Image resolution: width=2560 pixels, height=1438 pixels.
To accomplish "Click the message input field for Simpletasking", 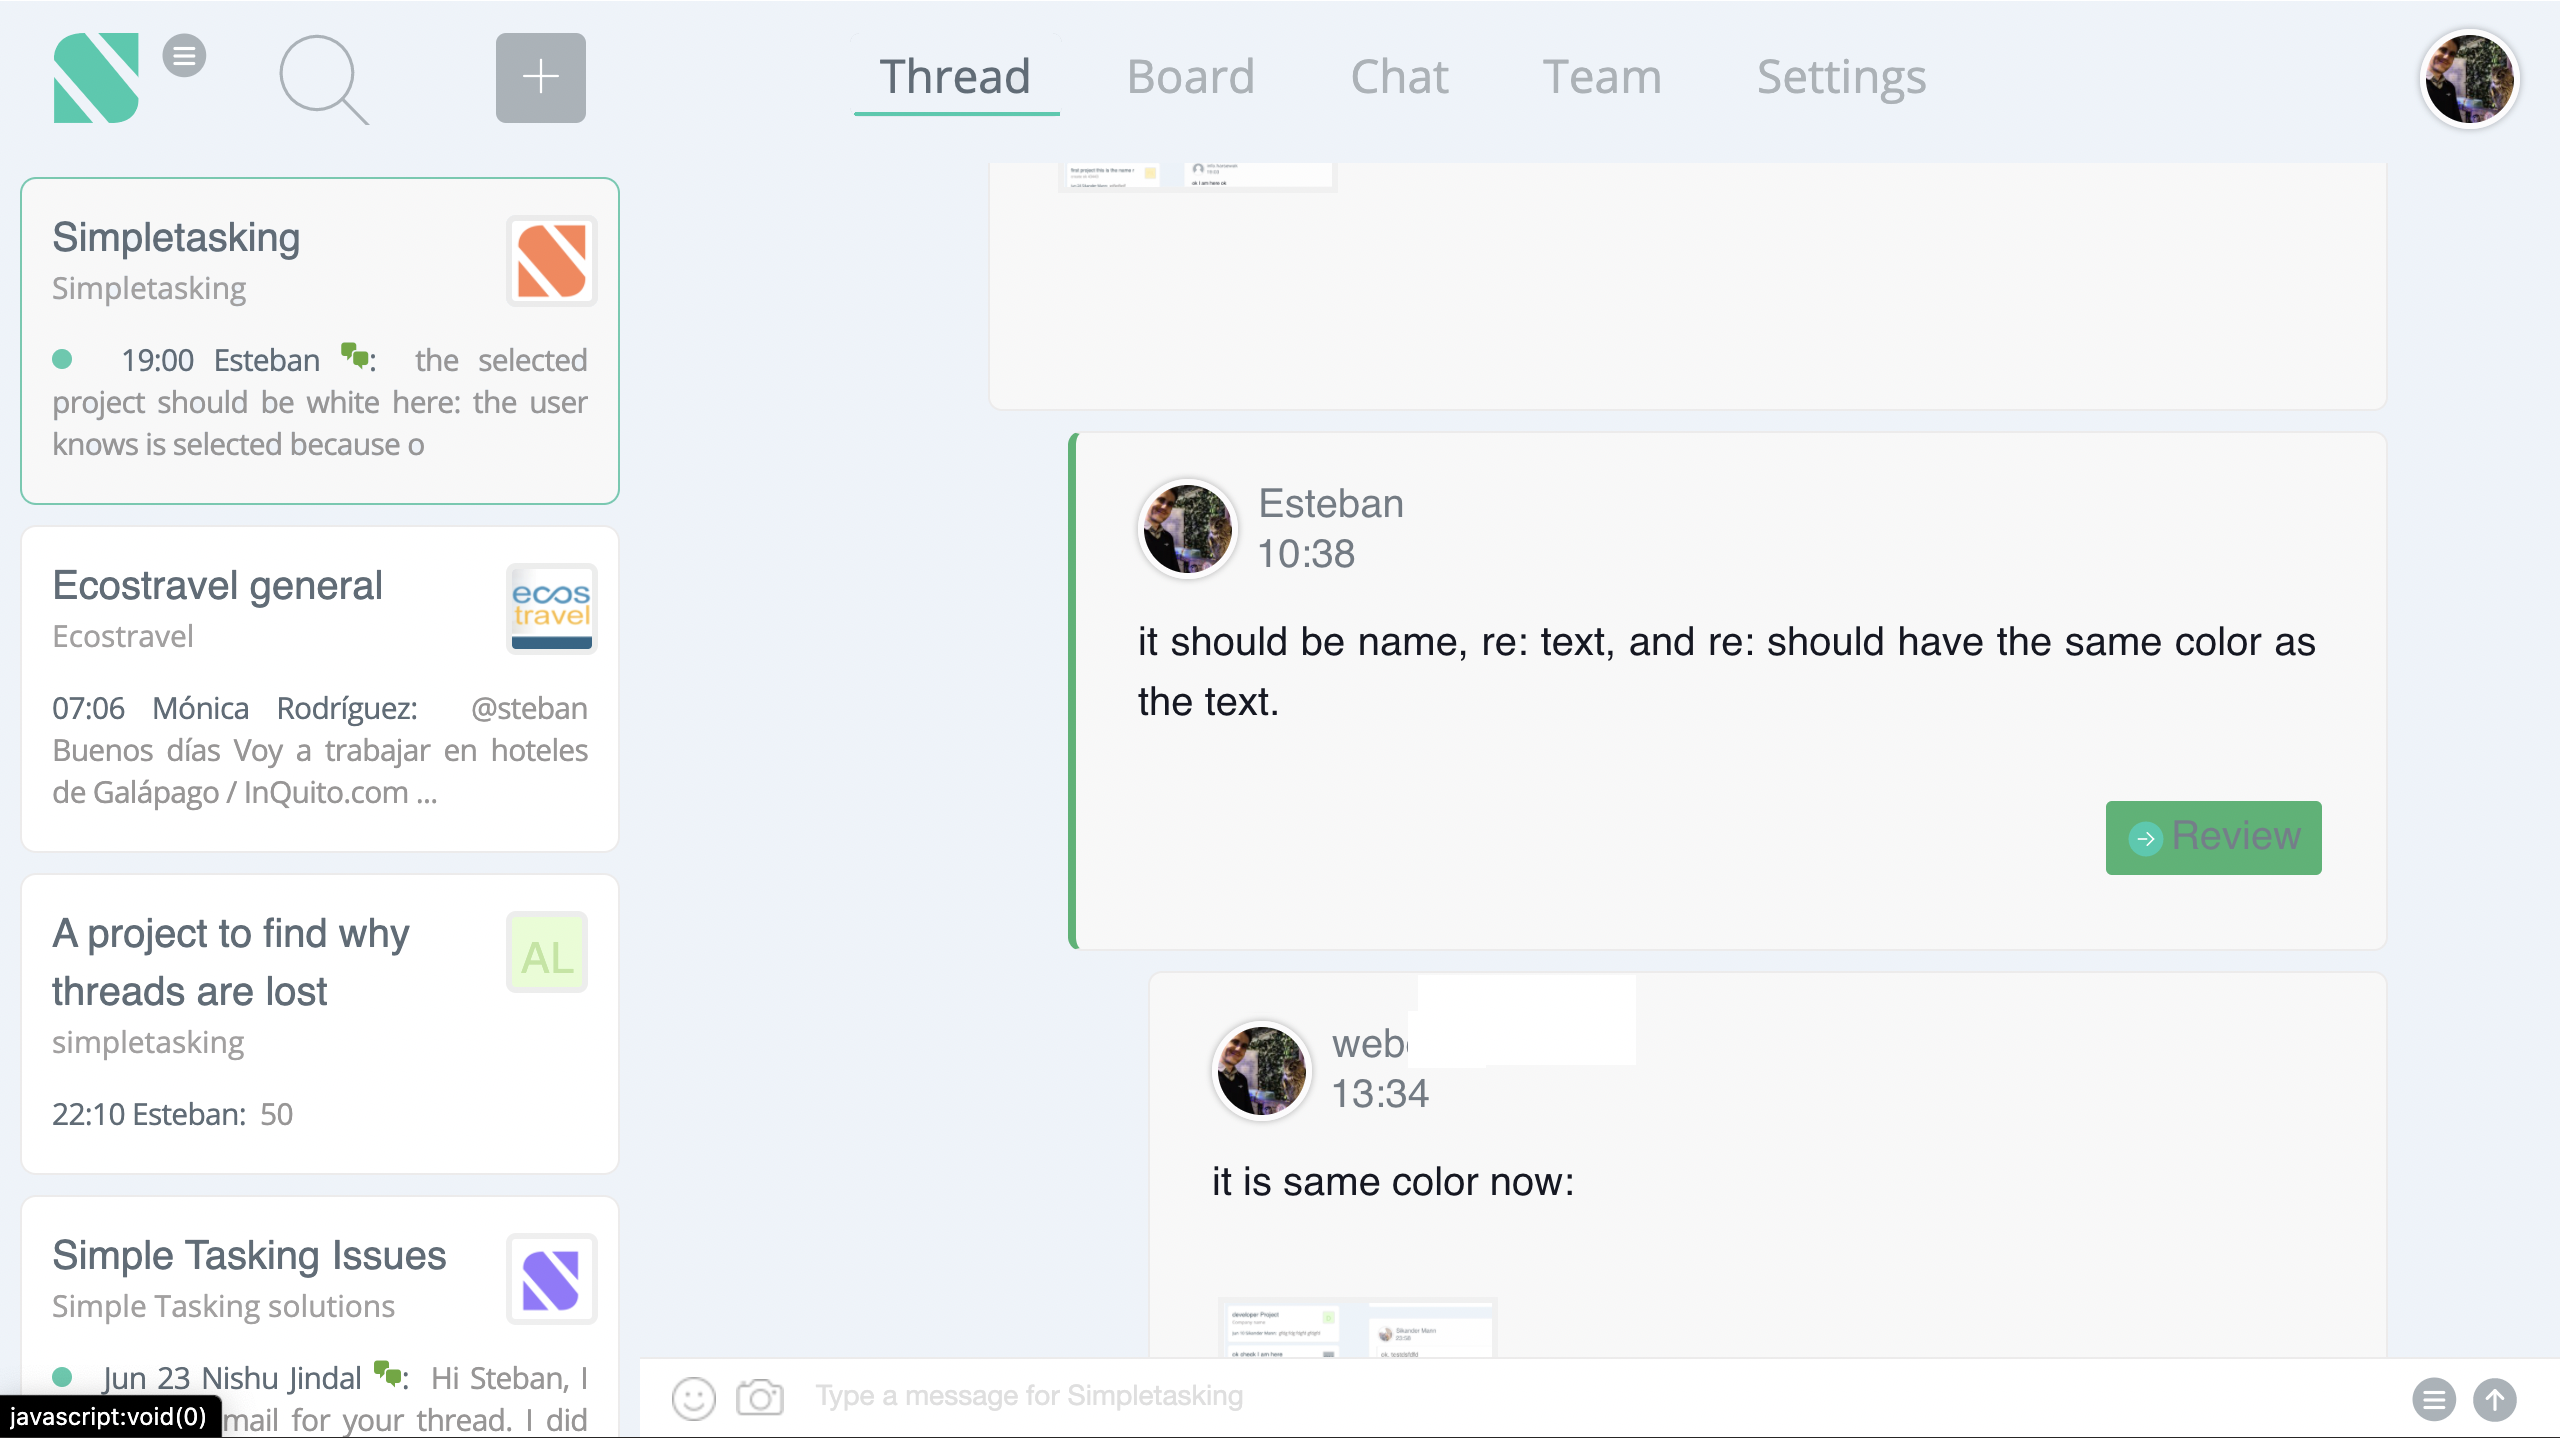I will (x=1600, y=1396).
